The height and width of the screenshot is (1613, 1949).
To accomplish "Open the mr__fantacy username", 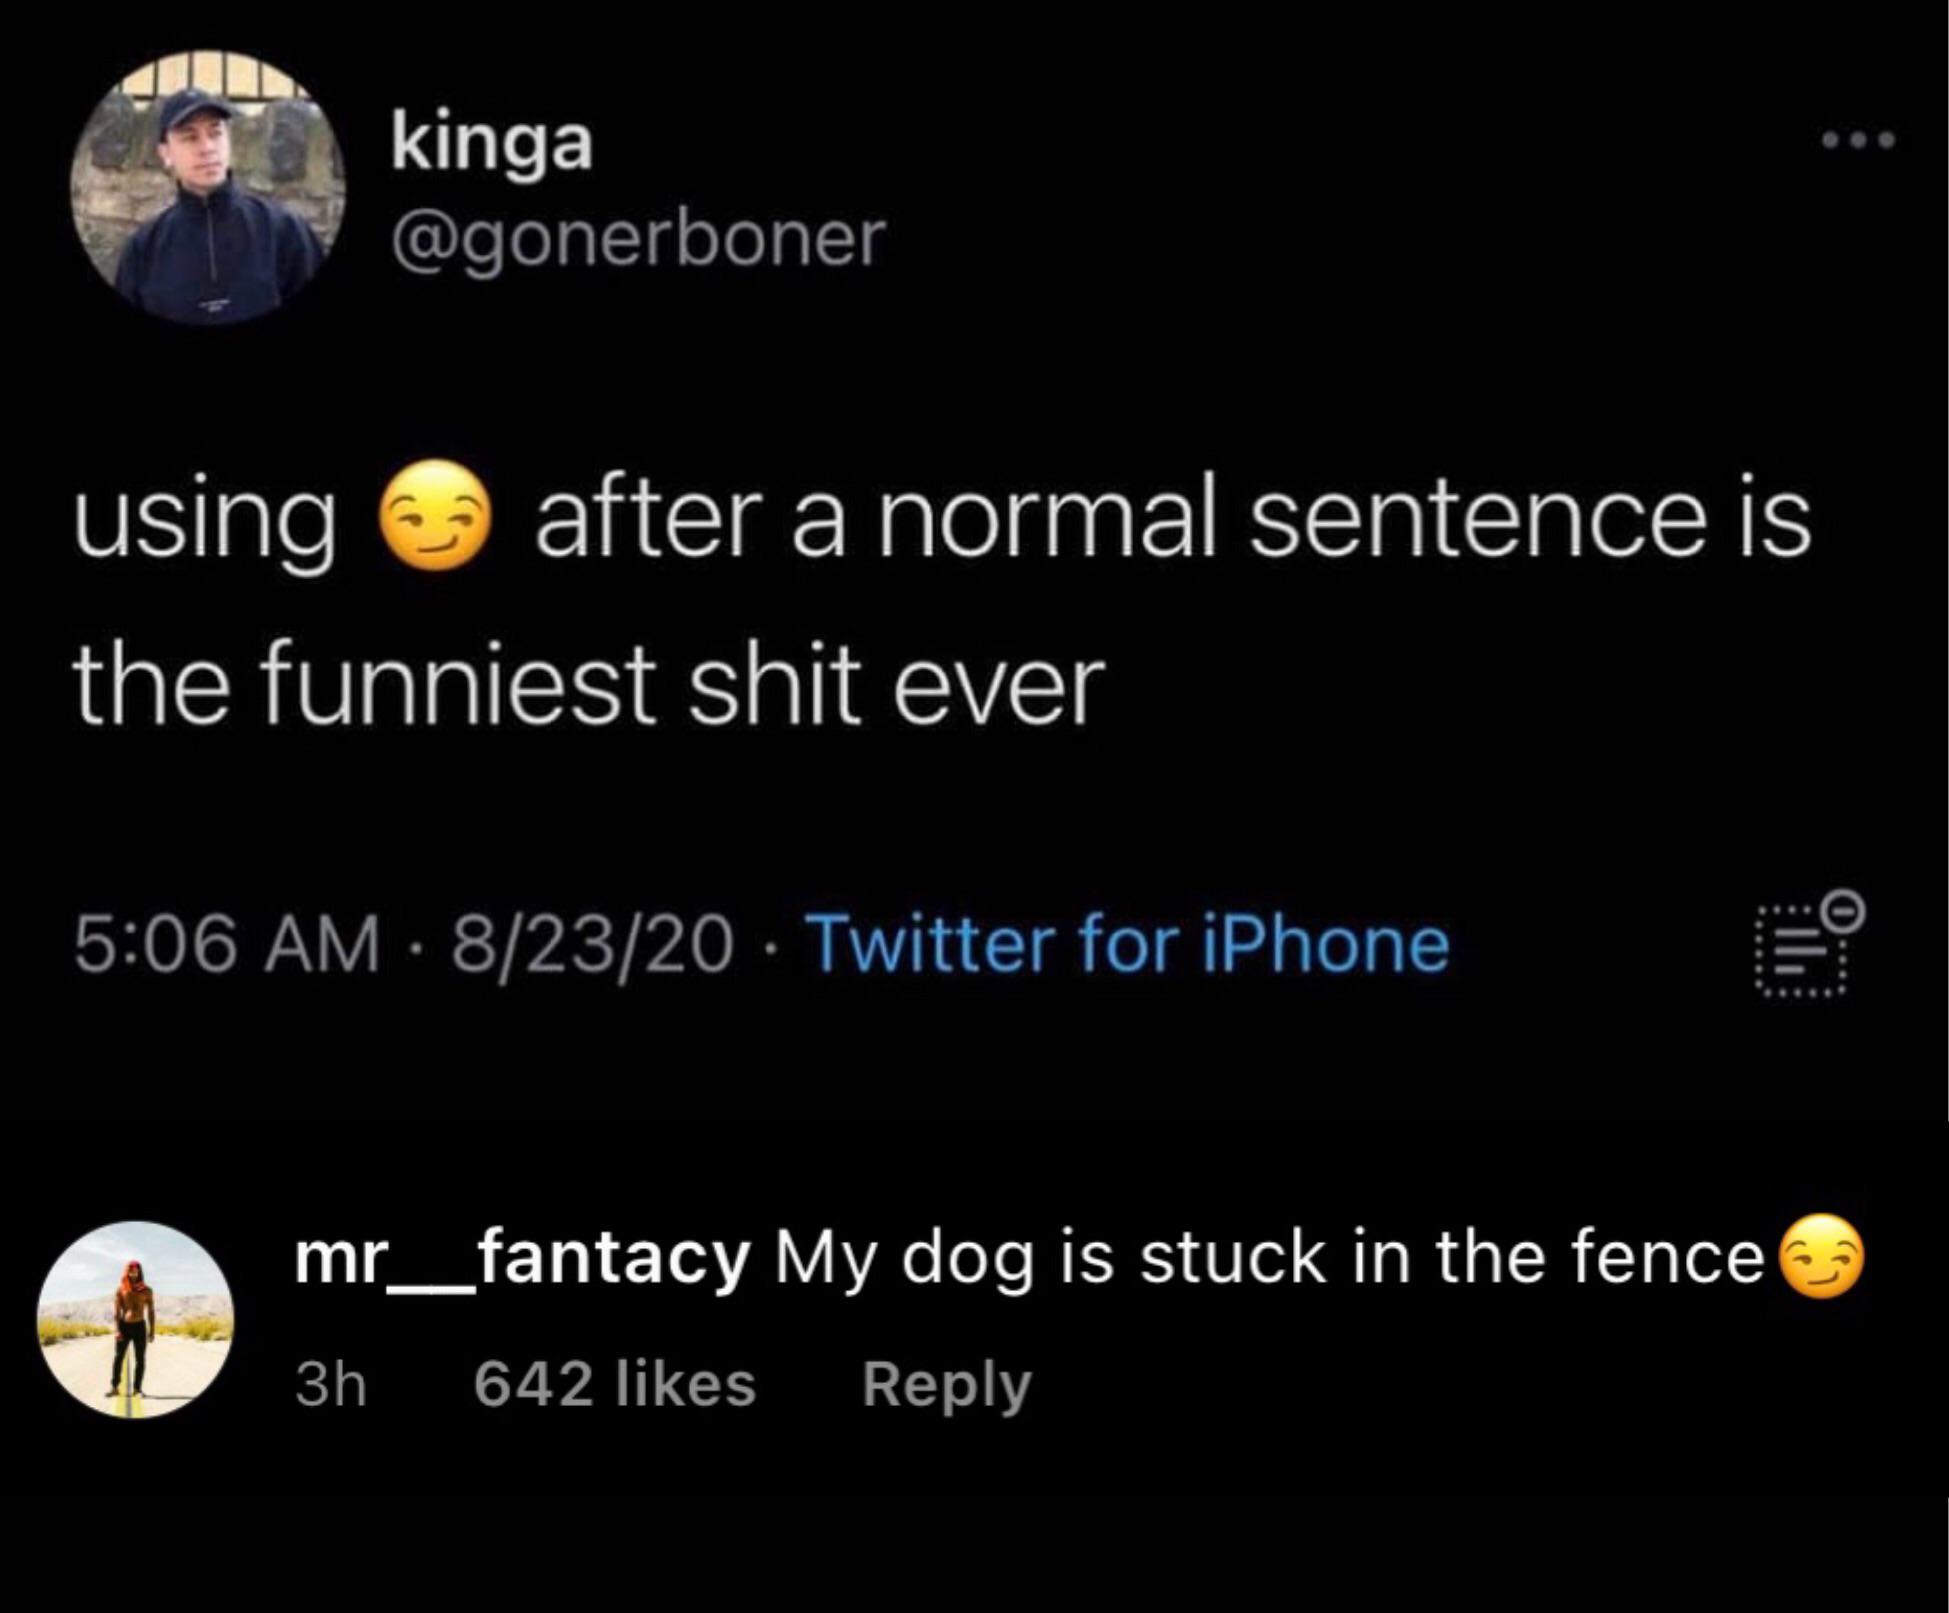I will (521, 1258).
